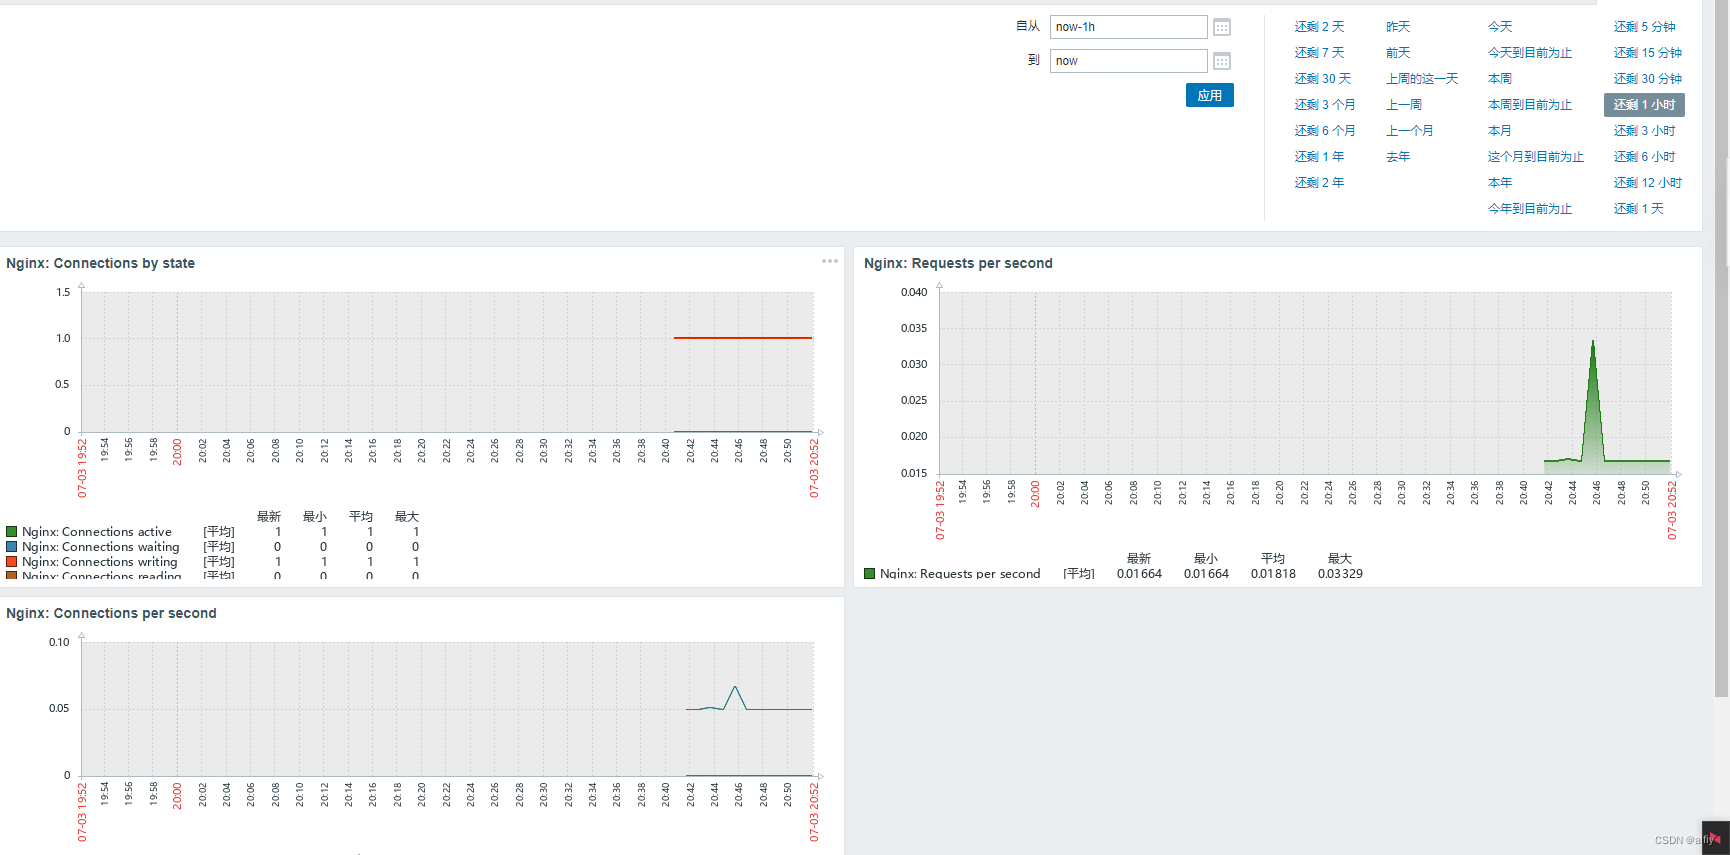Click the Nginx: Connections waiting legend label
The width and height of the screenshot is (1730, 855).
[x=101, y=547]
